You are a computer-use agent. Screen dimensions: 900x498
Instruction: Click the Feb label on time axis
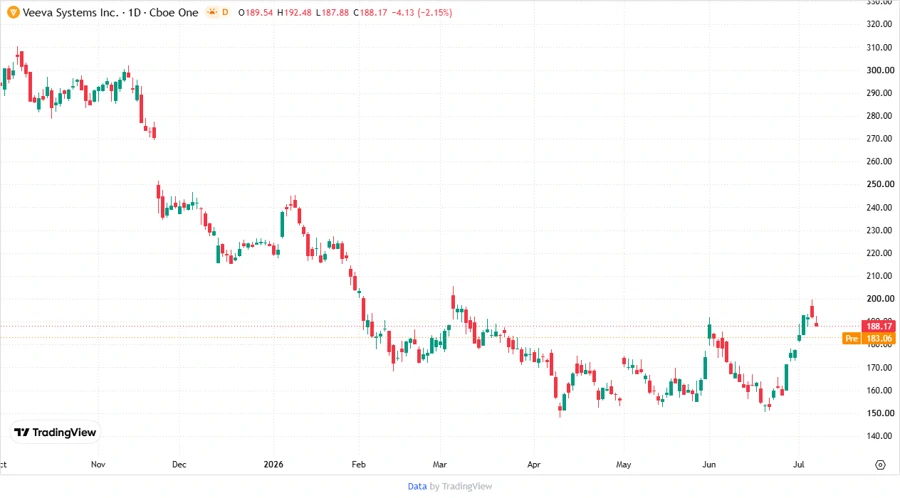pos(359,464)
